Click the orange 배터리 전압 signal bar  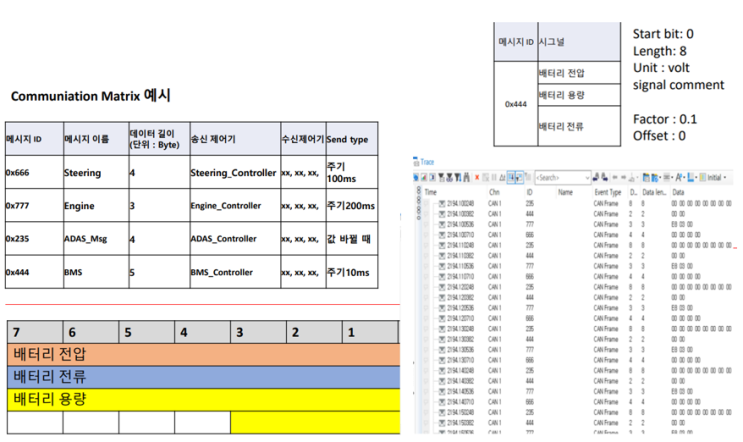tap(200, 353)
